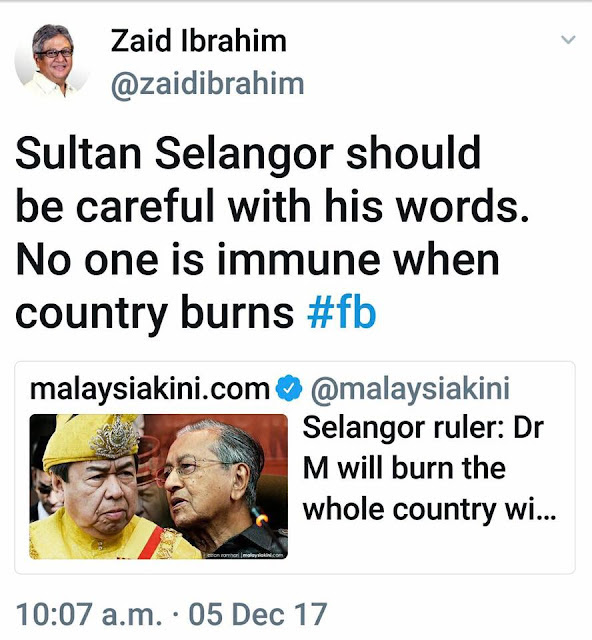Select the 05 Dec 17 date
This screenshot has width=592, height=640.
coord(258,614)
